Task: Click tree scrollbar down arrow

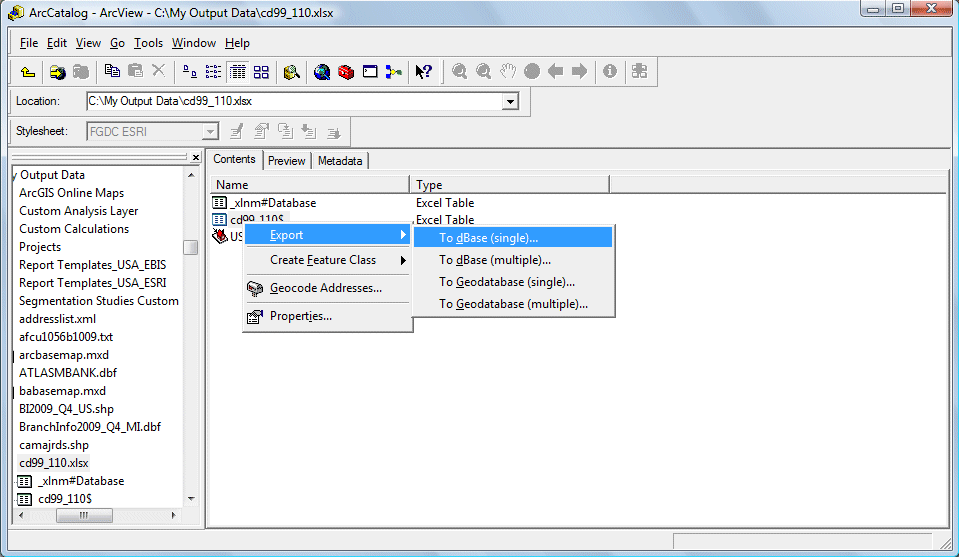Action: pos(191,499)
